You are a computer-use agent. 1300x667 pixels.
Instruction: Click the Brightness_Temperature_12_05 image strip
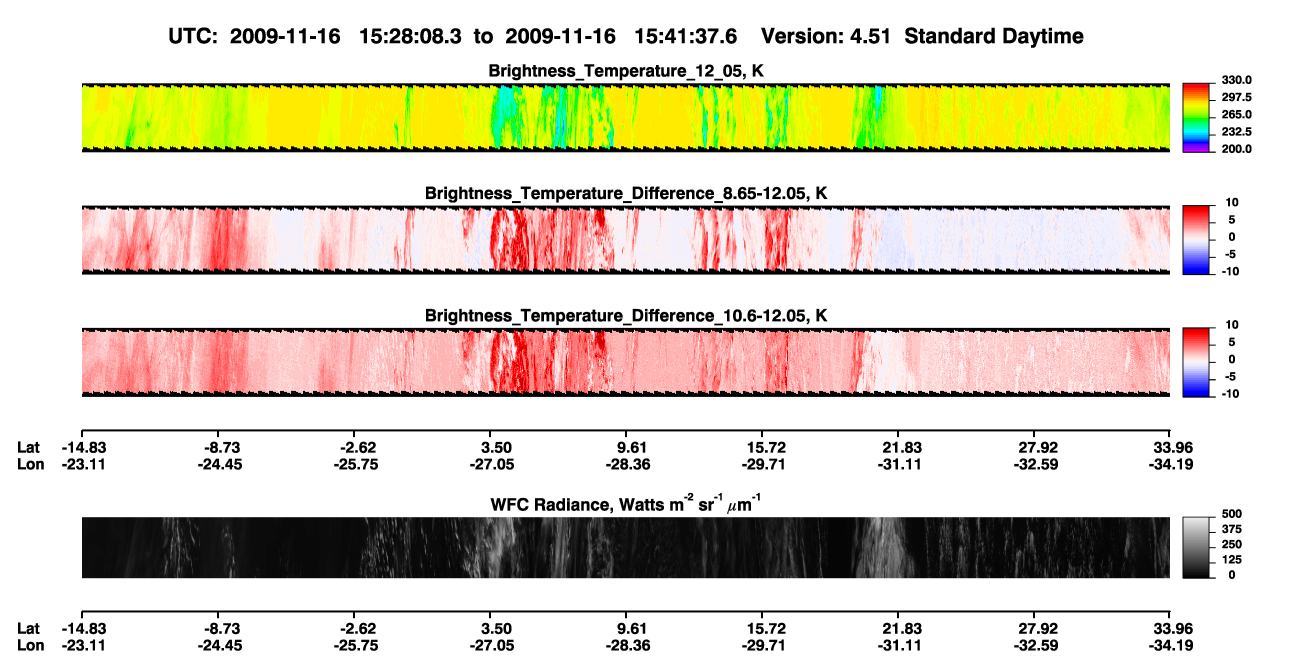coord(625,117)
